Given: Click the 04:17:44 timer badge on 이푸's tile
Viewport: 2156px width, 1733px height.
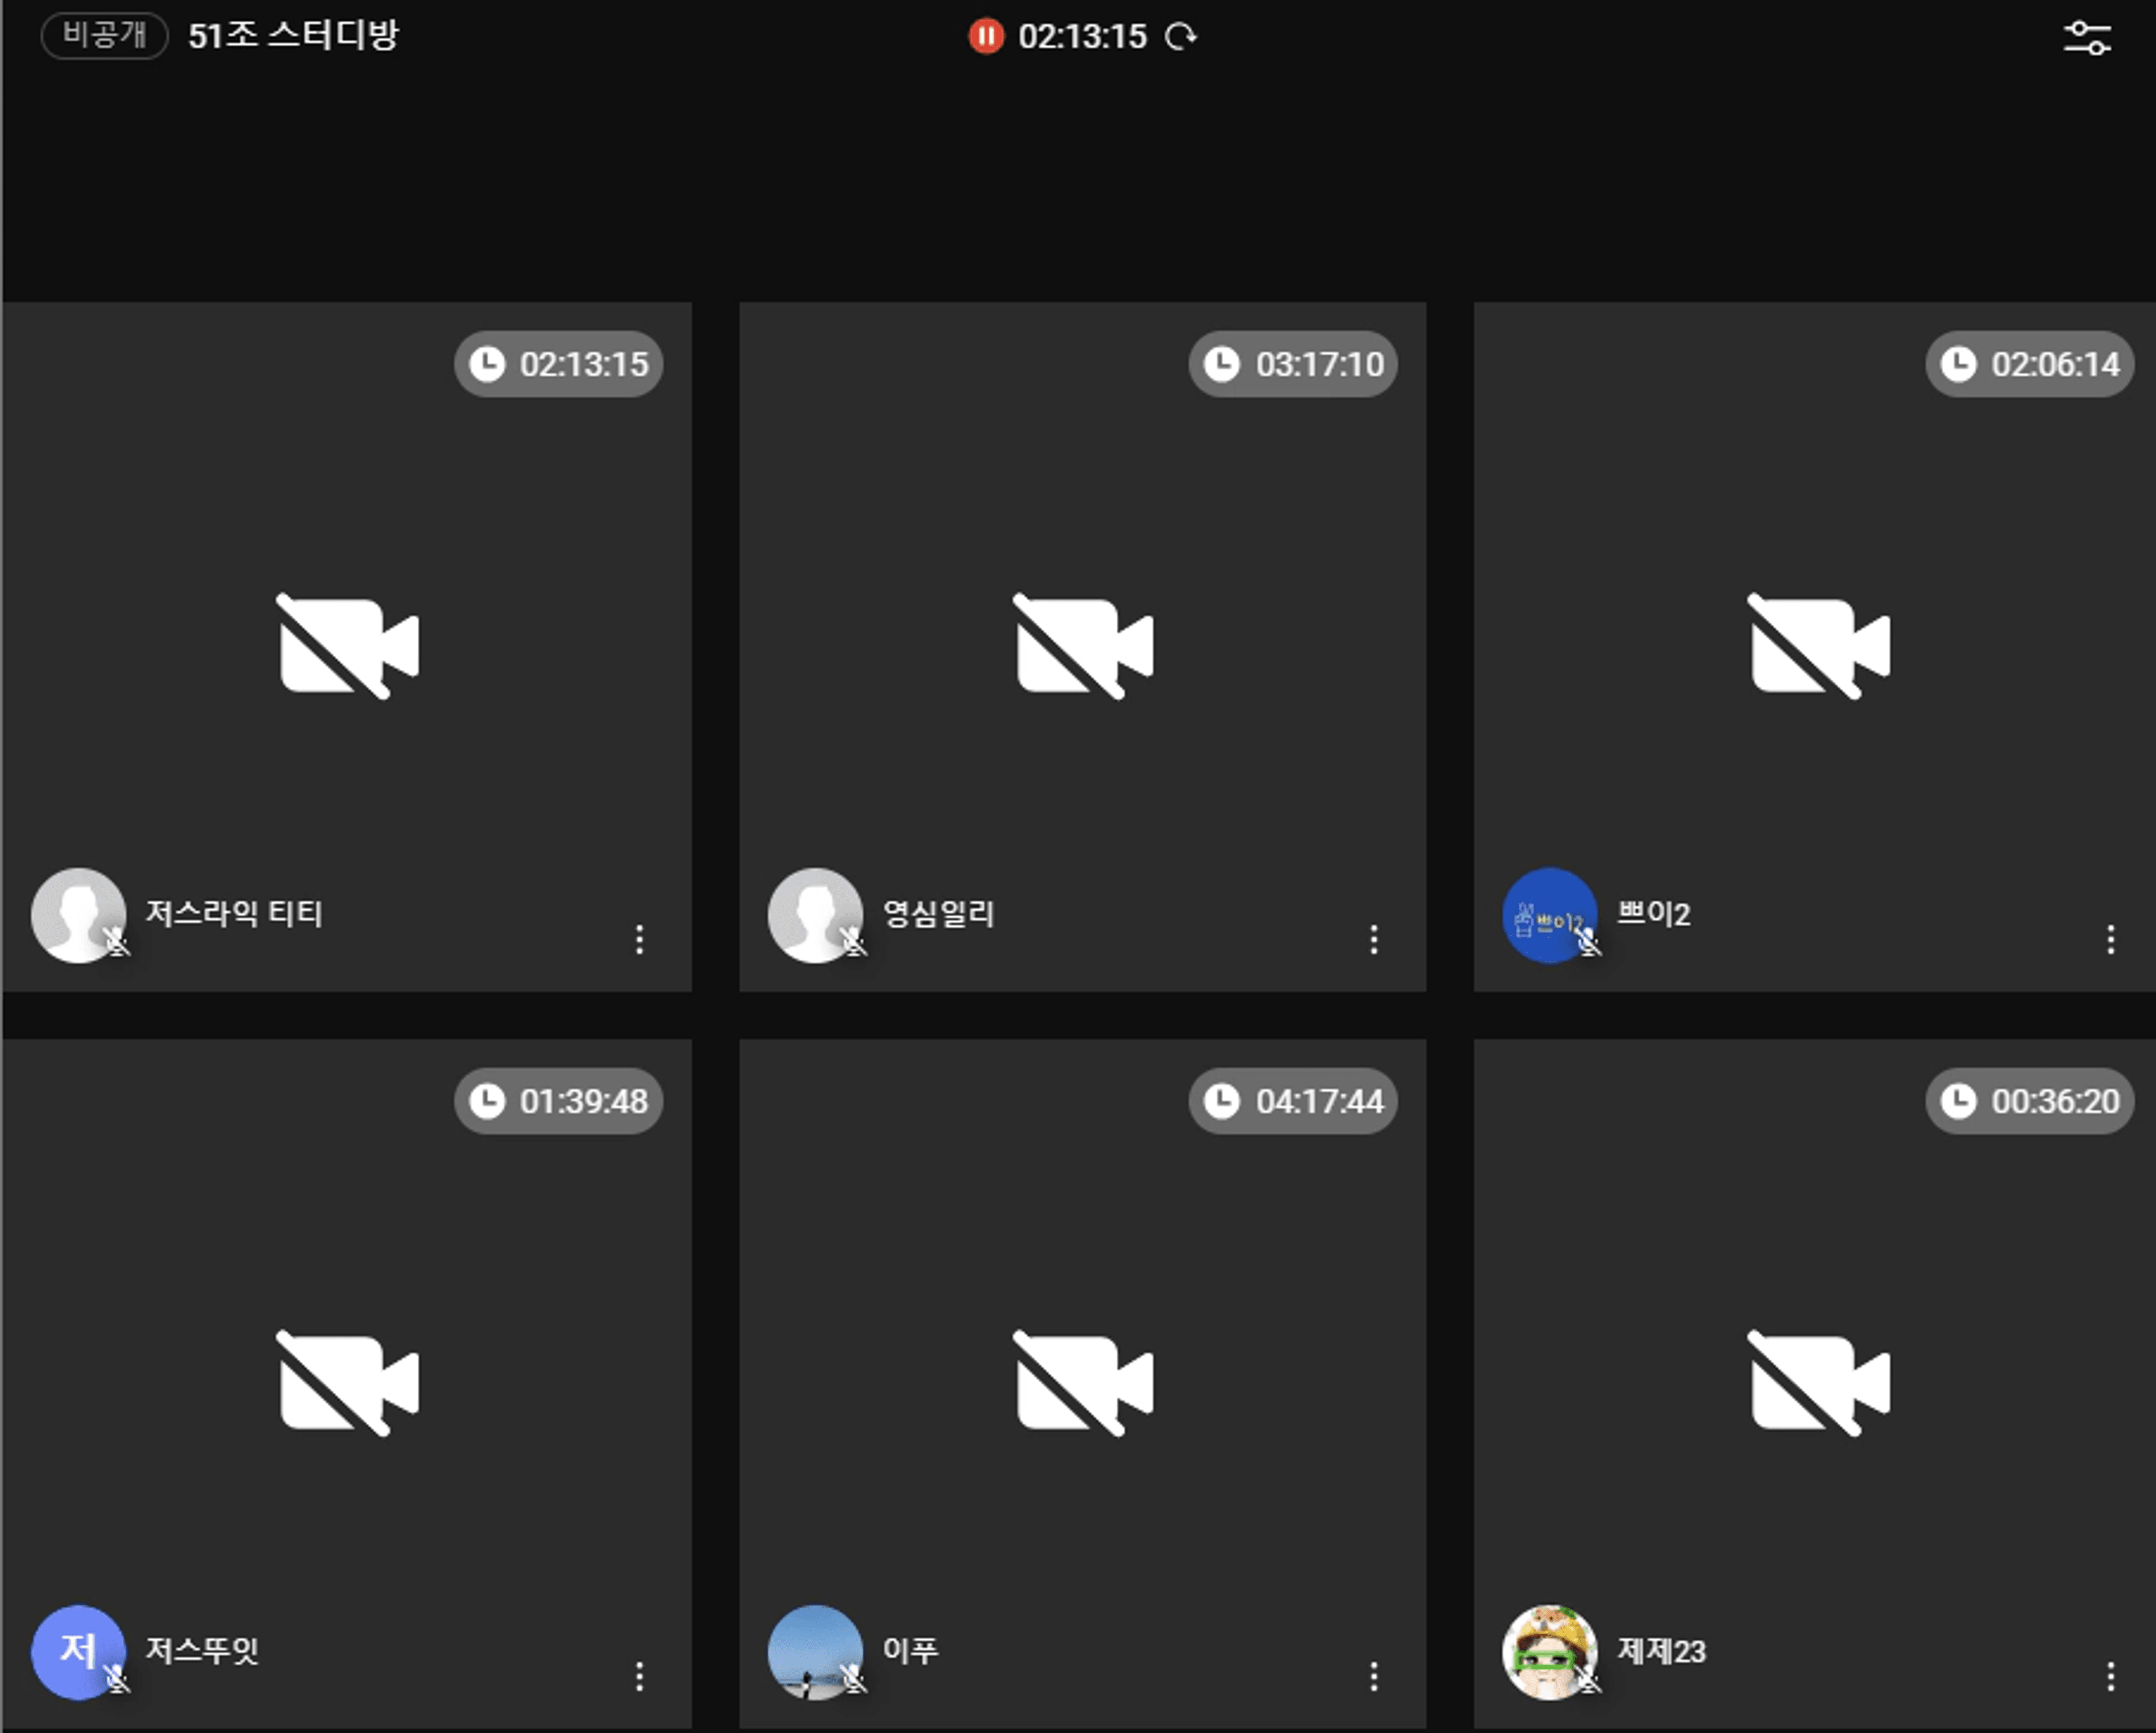Looking at the screenshot, I should coord(1293,1101).
